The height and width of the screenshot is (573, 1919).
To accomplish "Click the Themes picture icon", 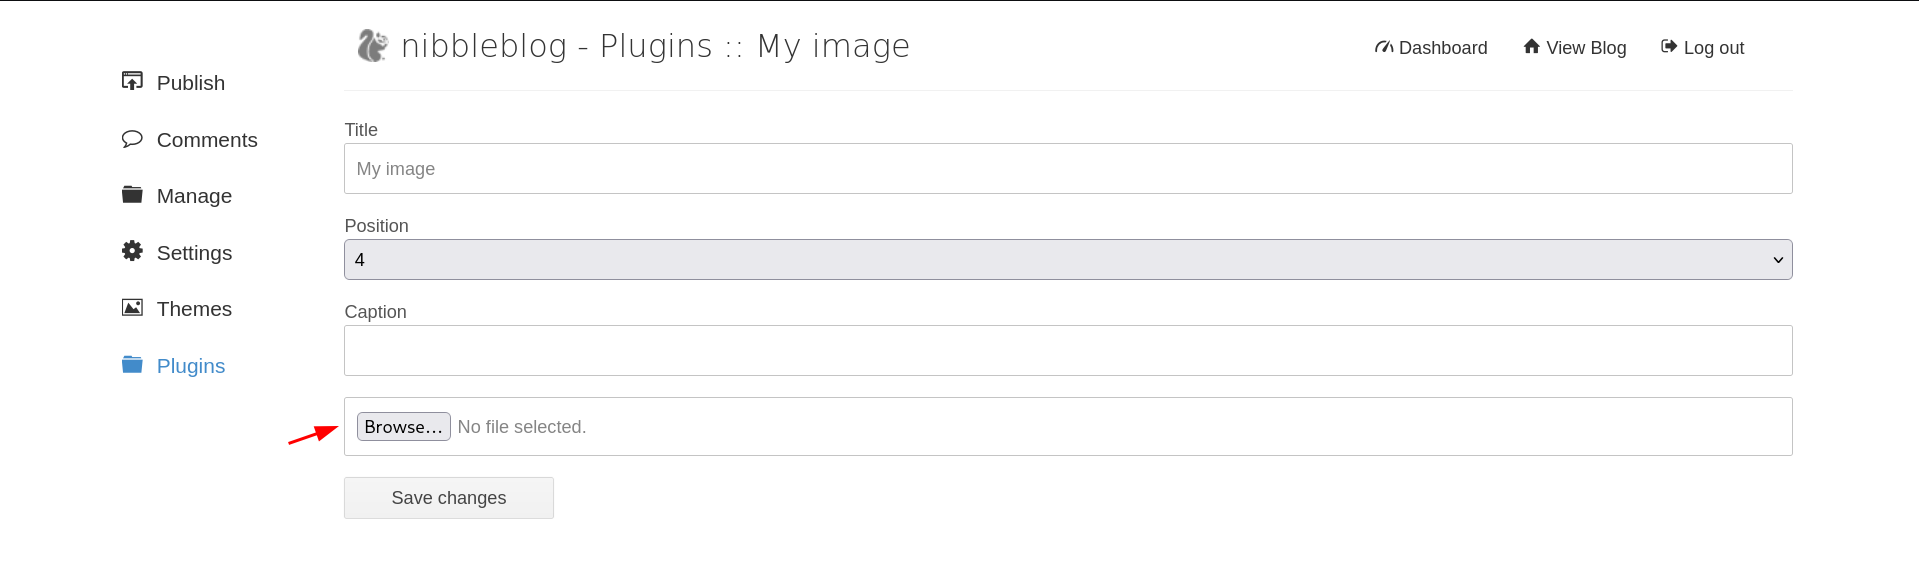I will click(132, 307).
